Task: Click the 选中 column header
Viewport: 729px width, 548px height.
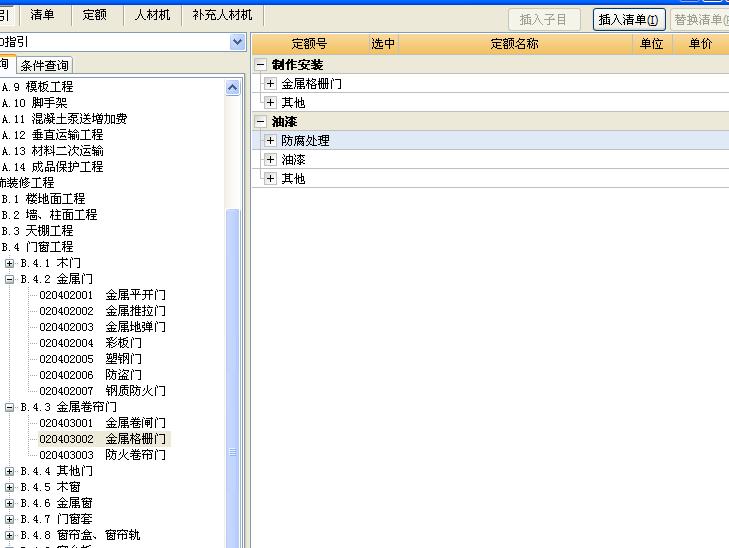Action: tap(383, 44)
